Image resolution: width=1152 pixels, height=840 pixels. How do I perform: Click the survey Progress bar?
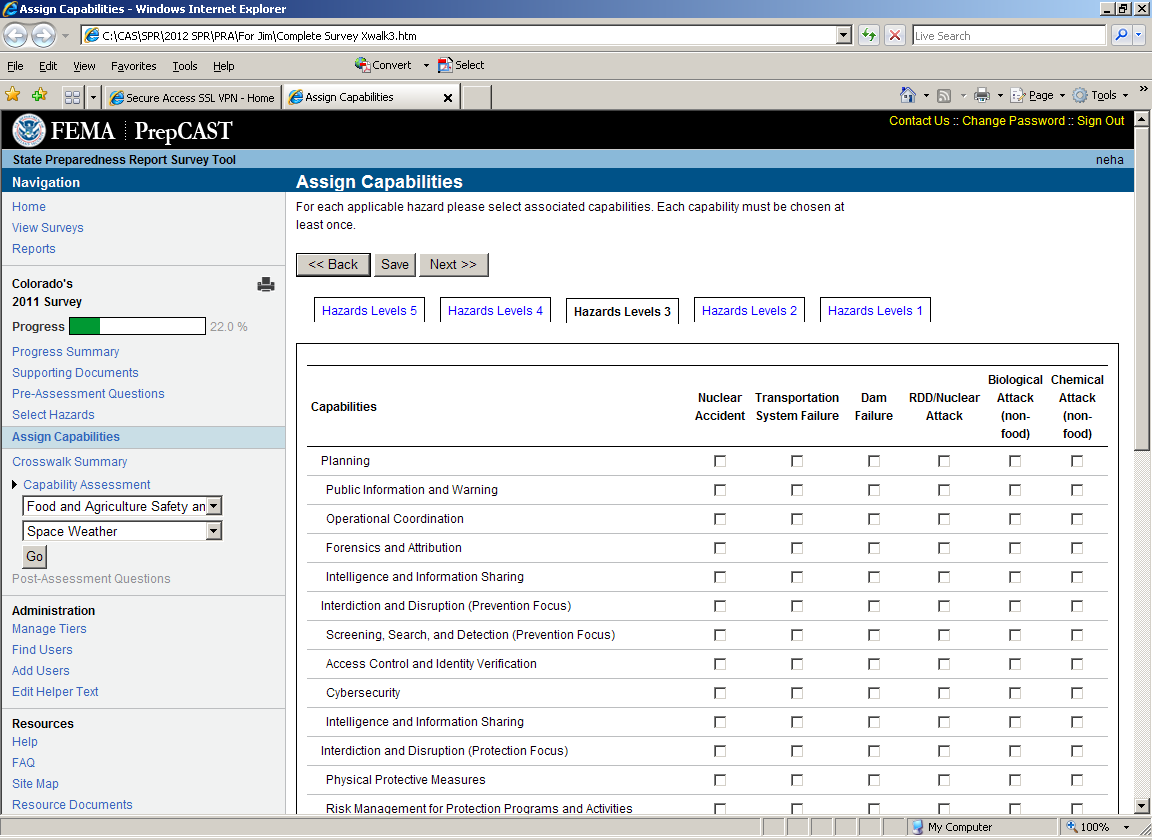[x=137, y=327]
